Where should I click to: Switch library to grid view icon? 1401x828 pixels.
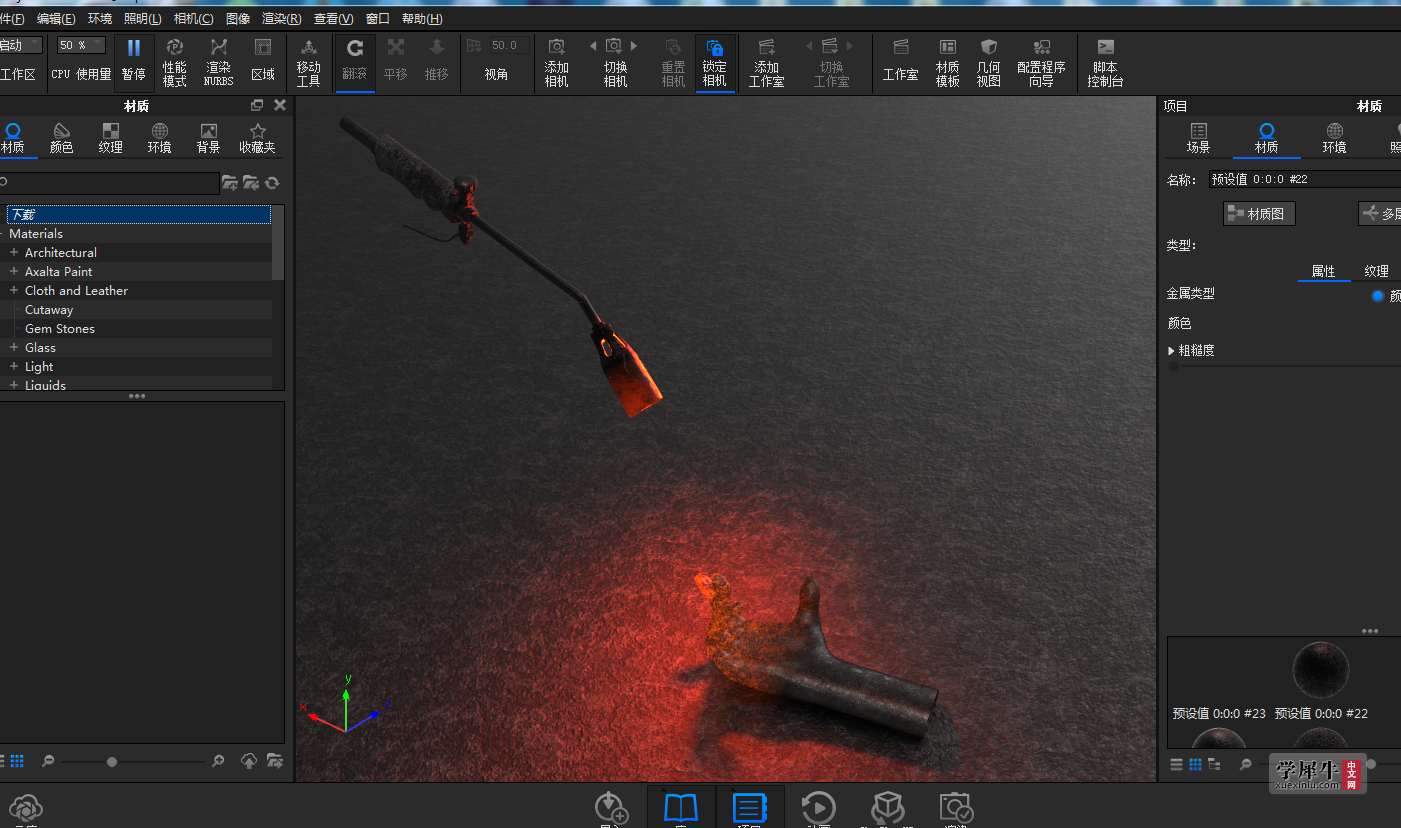click(x=17, y=761)
